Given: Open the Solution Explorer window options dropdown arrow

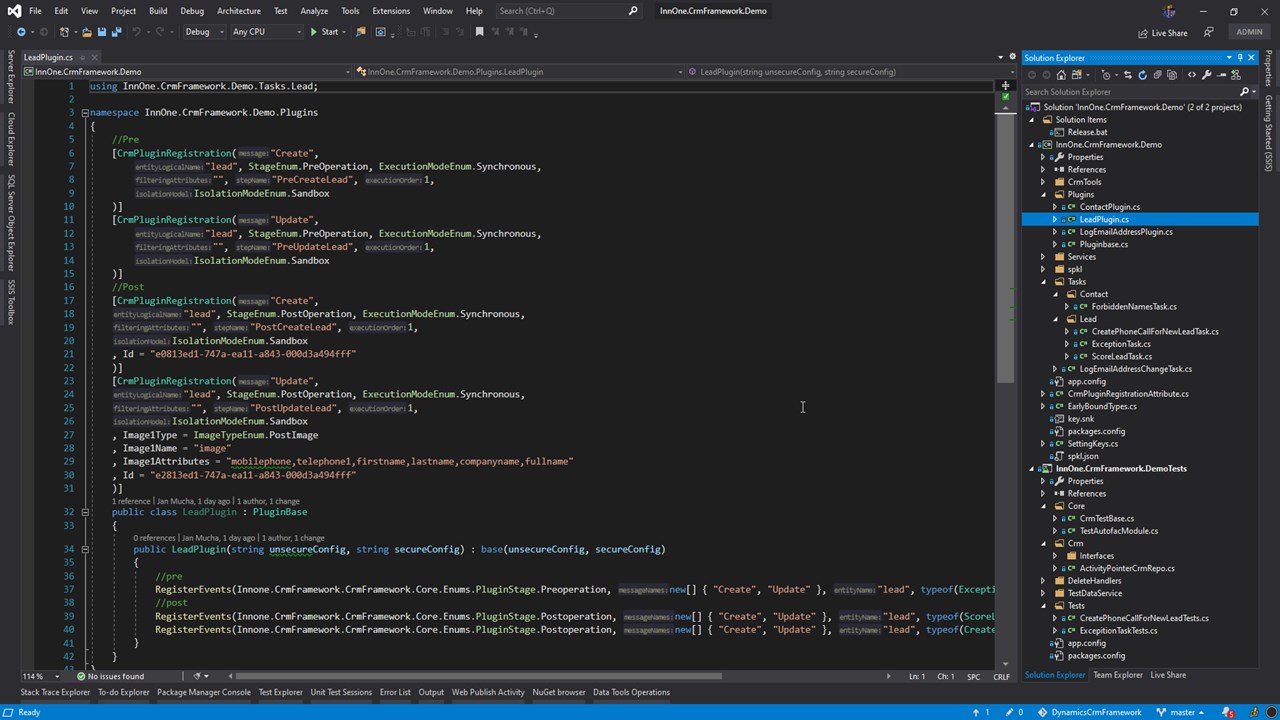Looking at the screenshot, I should click(x=1229, y=58).
